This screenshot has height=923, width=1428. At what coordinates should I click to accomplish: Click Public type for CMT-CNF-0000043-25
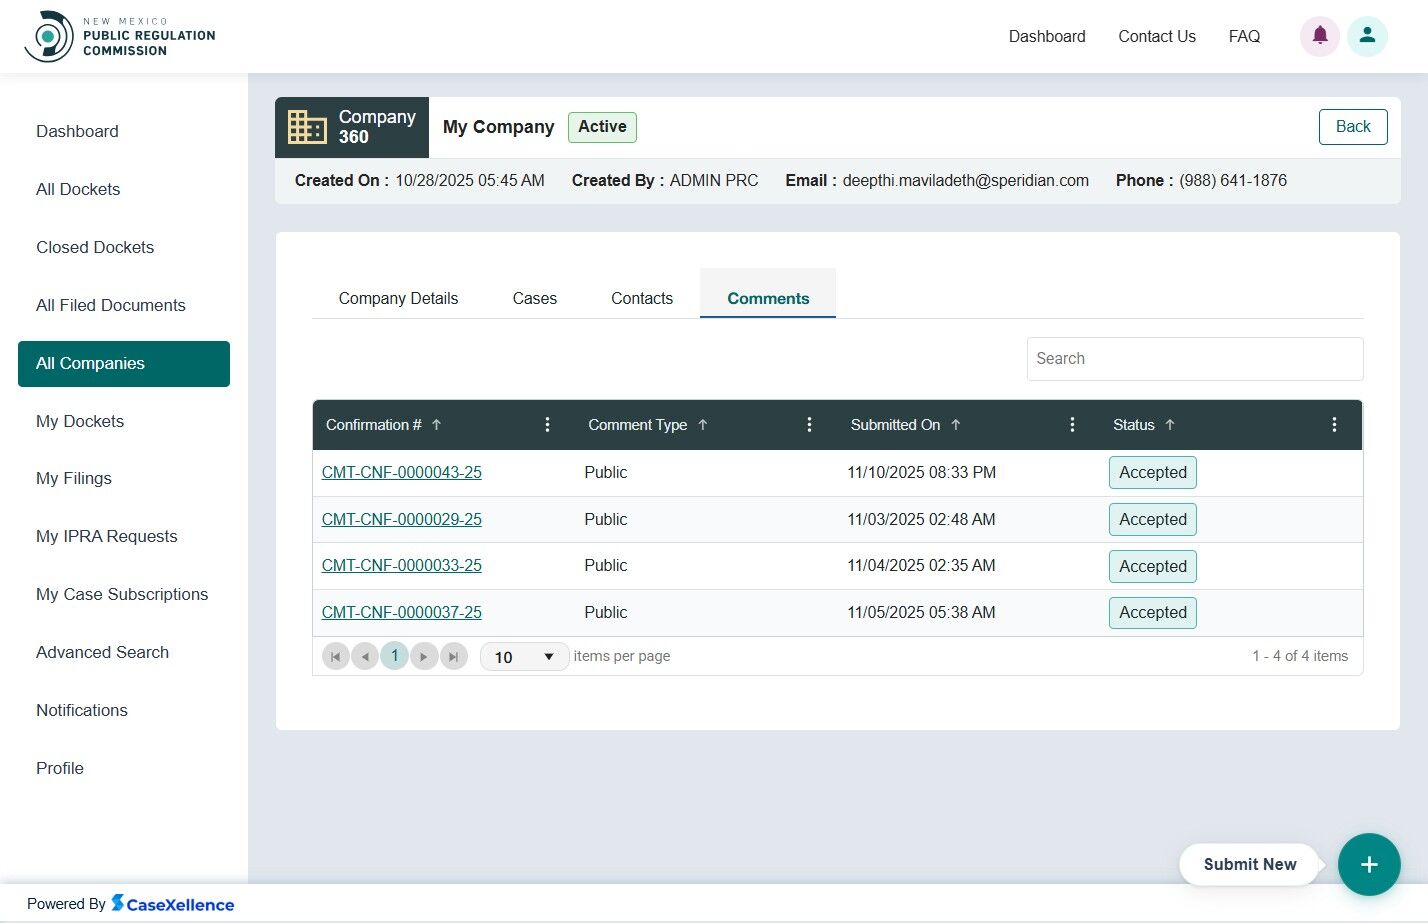click(606, 473)
